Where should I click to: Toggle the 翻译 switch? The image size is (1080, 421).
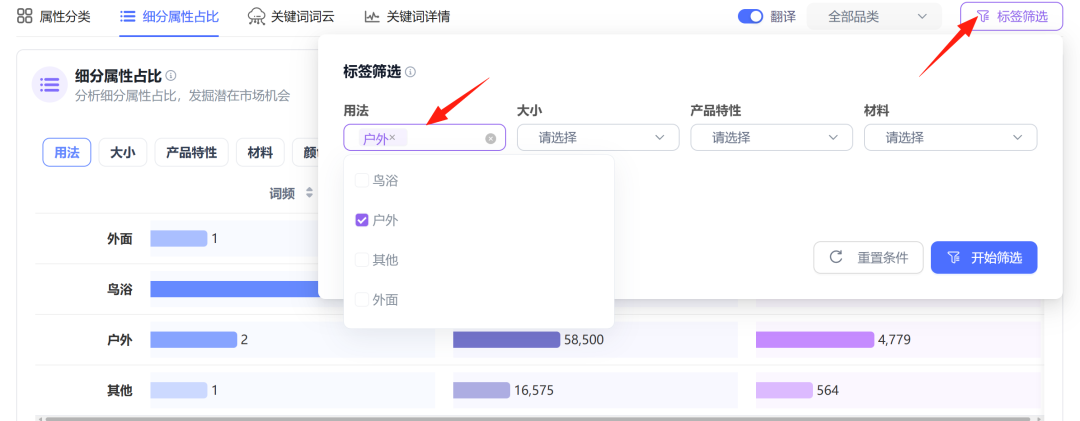750,17
